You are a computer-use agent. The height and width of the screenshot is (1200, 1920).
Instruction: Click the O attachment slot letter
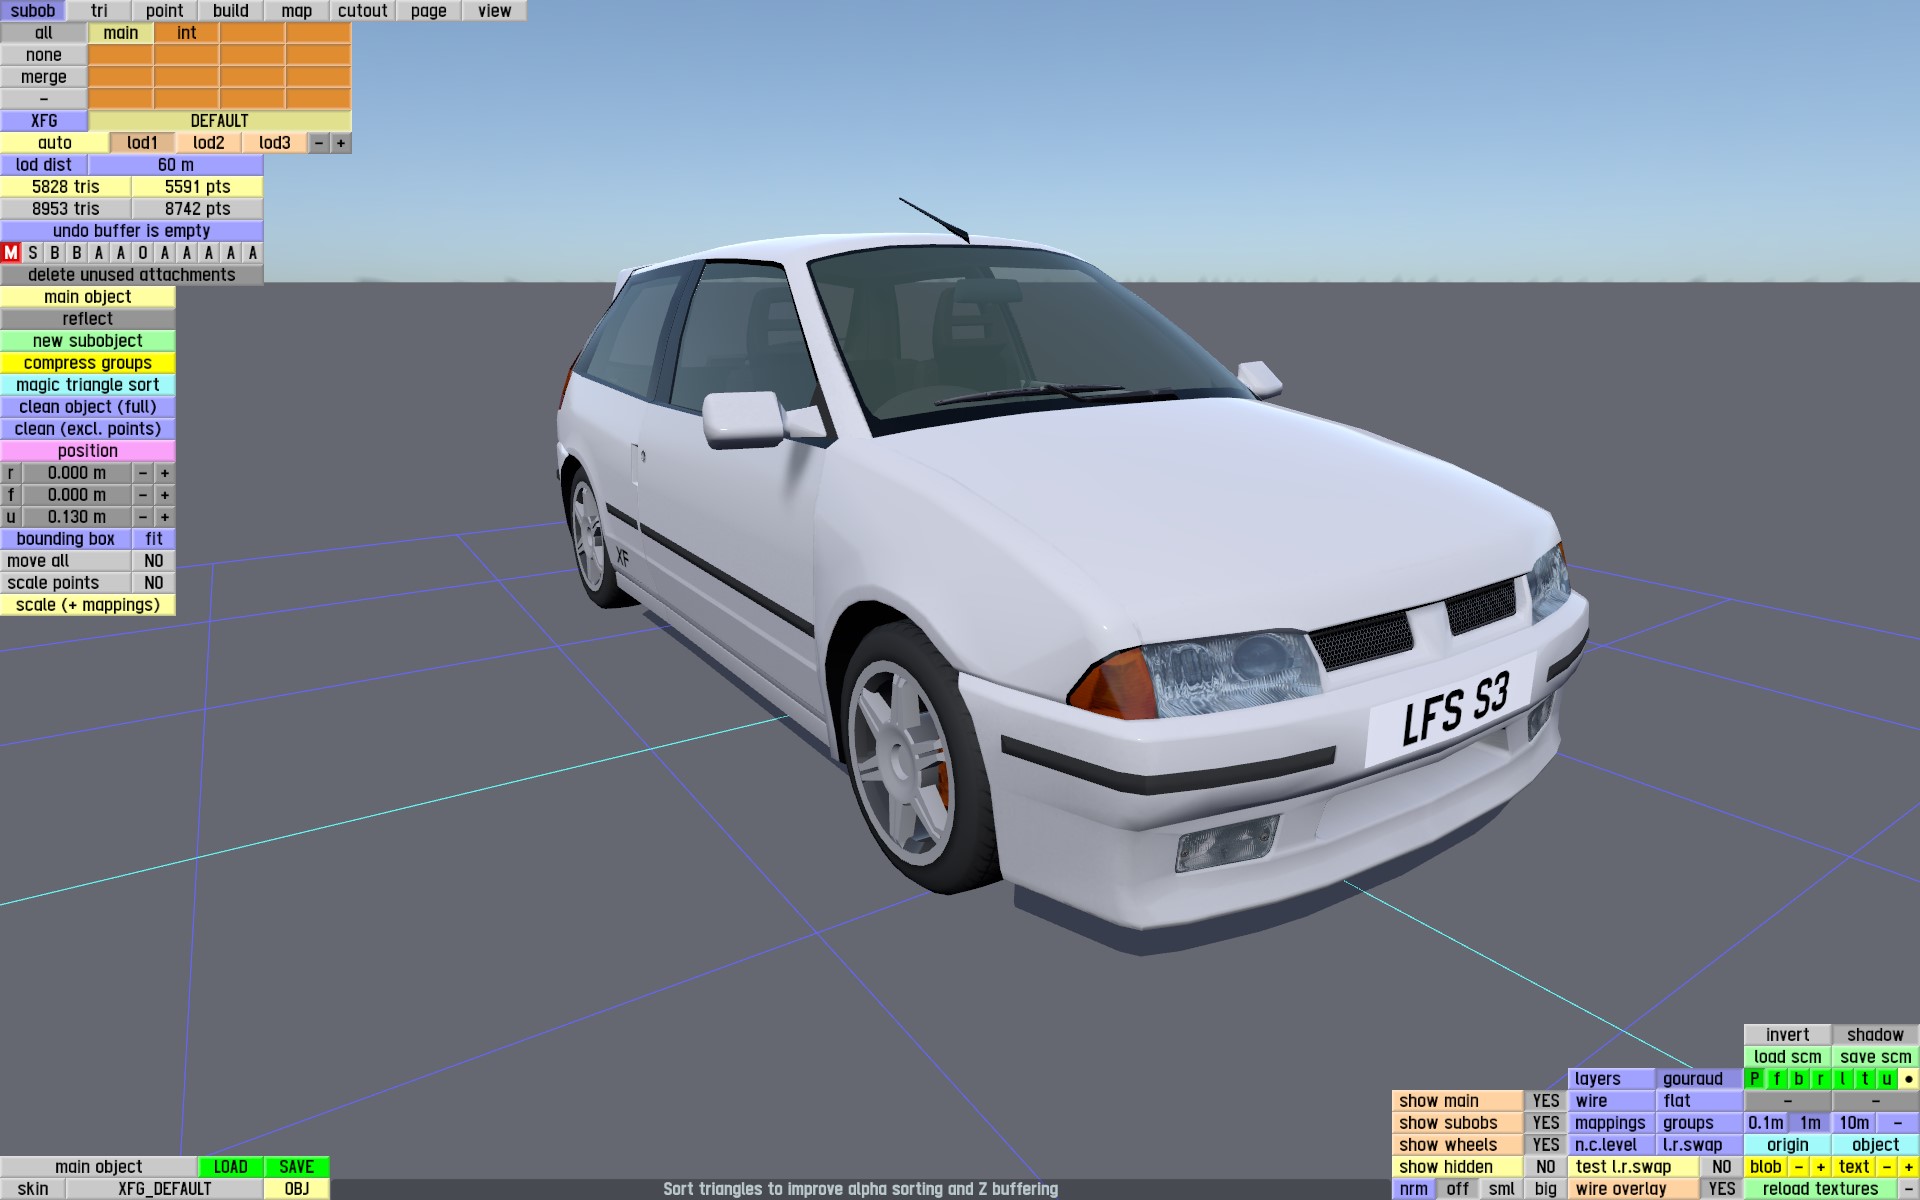tap(143, 253)
